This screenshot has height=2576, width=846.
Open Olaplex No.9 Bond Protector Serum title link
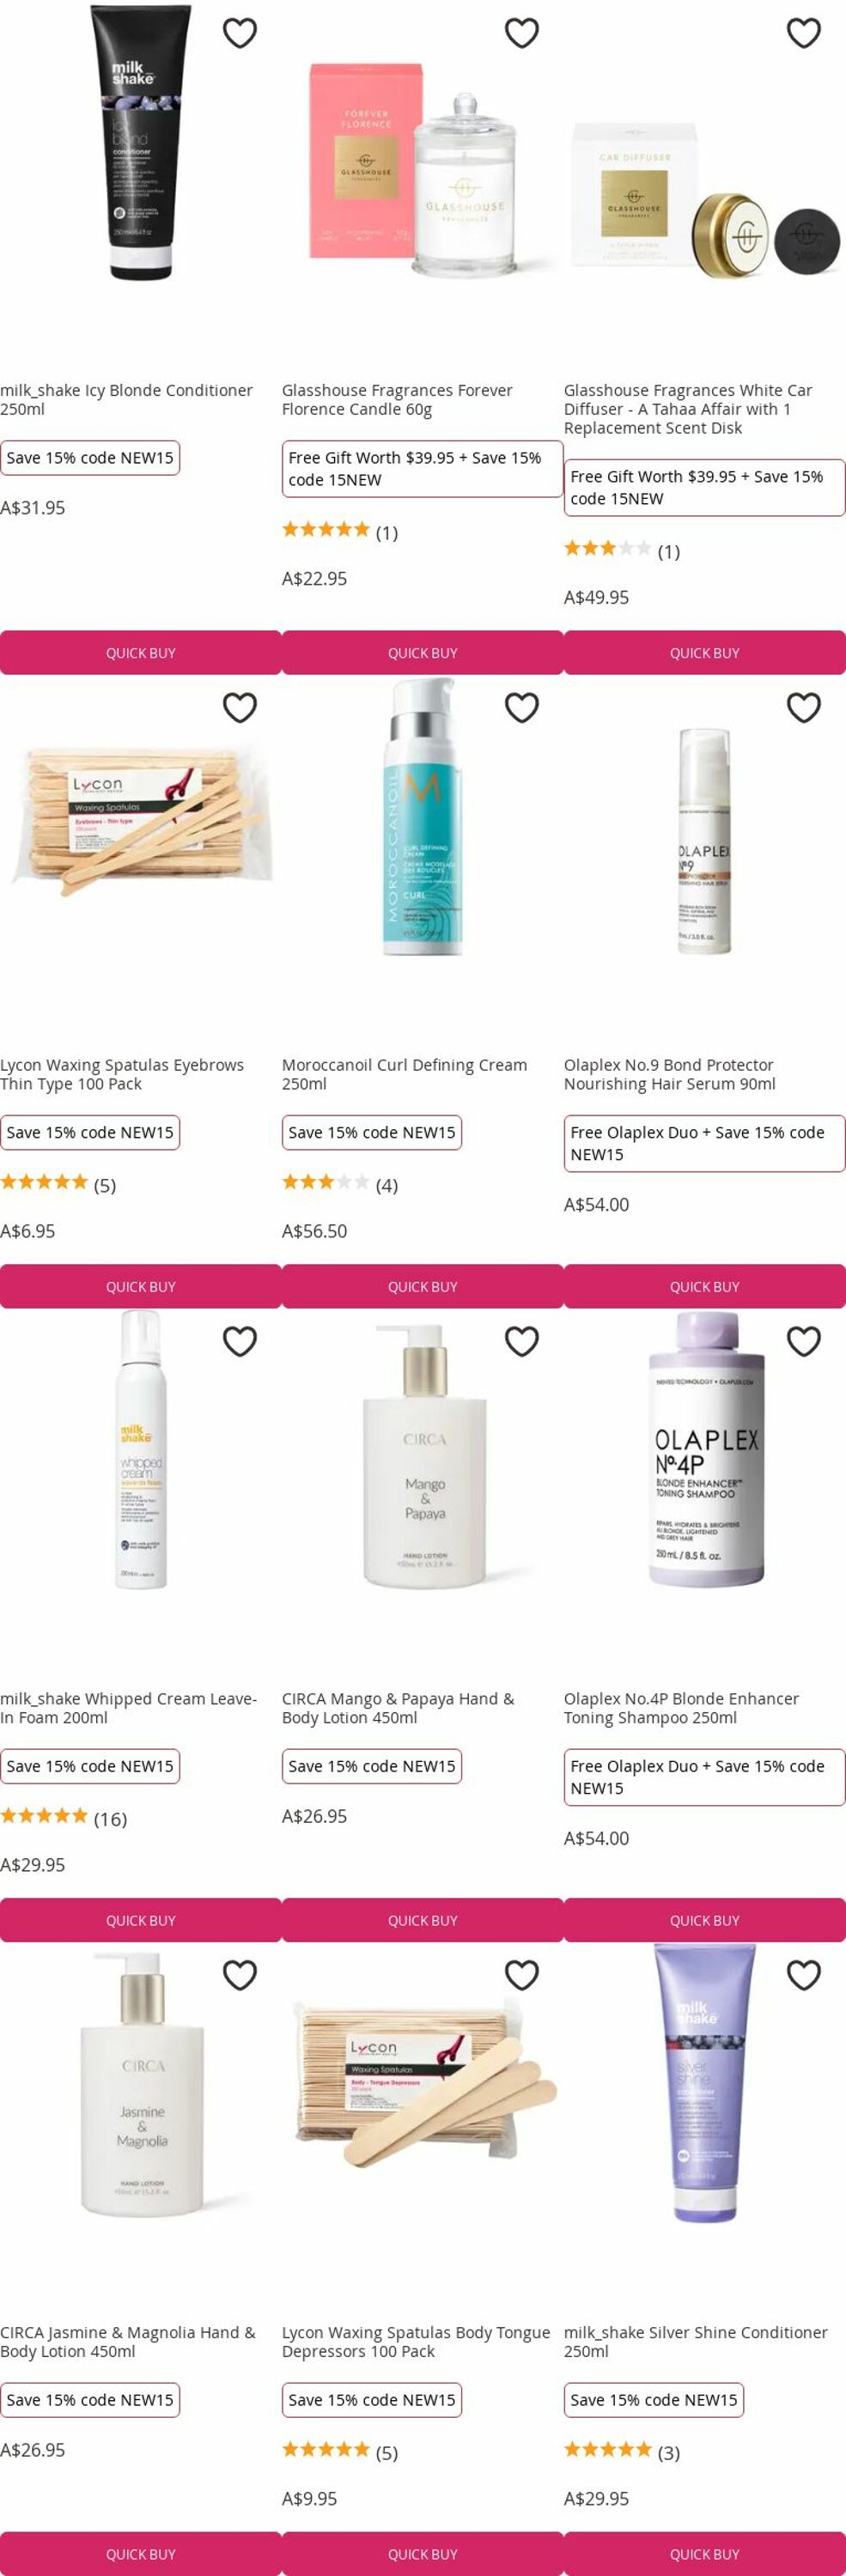(x=670, y=1074)
